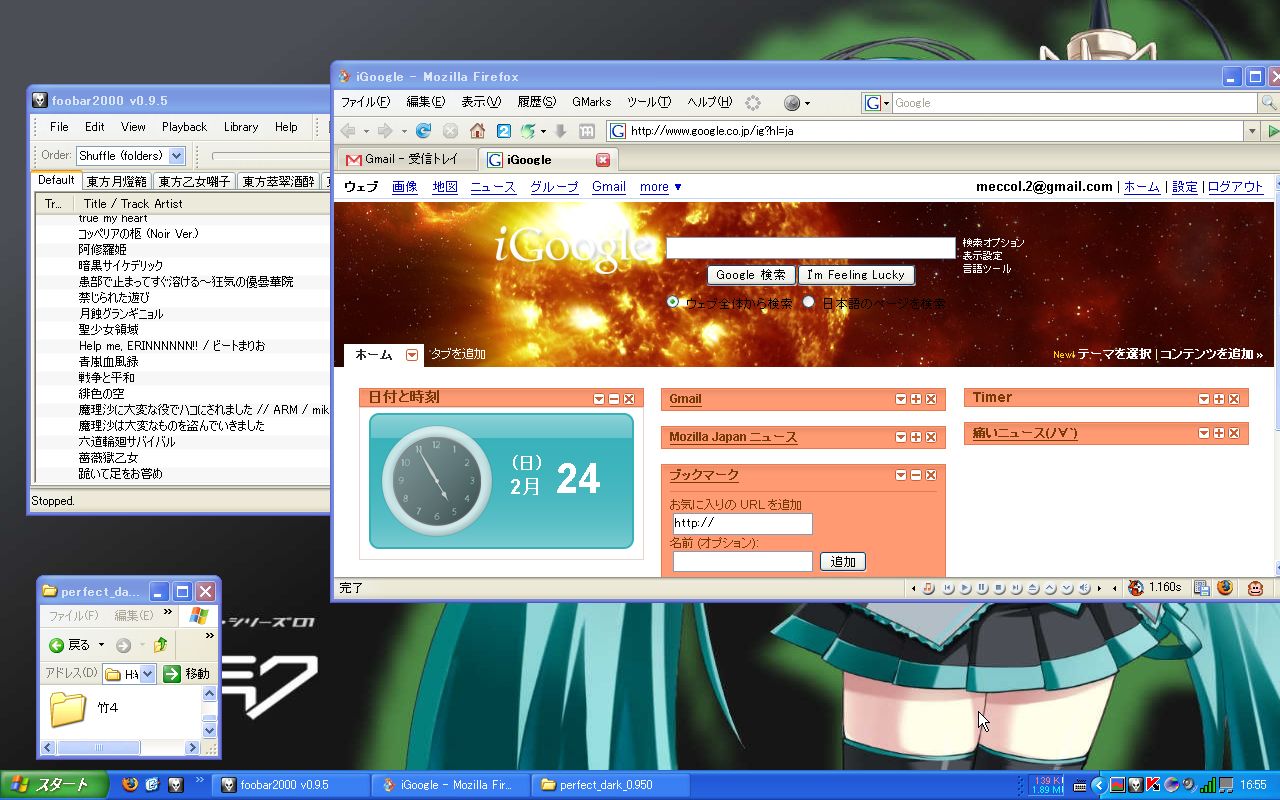Reload the page in Firefox toolbar

coord(423,131)
